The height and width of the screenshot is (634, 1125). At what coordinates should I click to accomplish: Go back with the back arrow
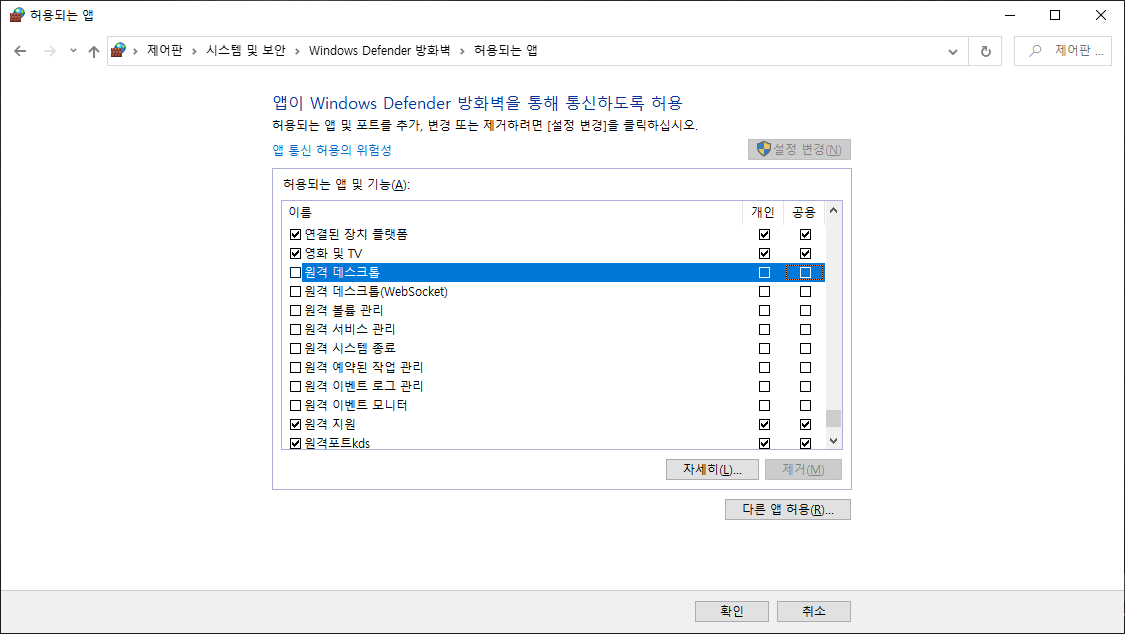(20, 51)
